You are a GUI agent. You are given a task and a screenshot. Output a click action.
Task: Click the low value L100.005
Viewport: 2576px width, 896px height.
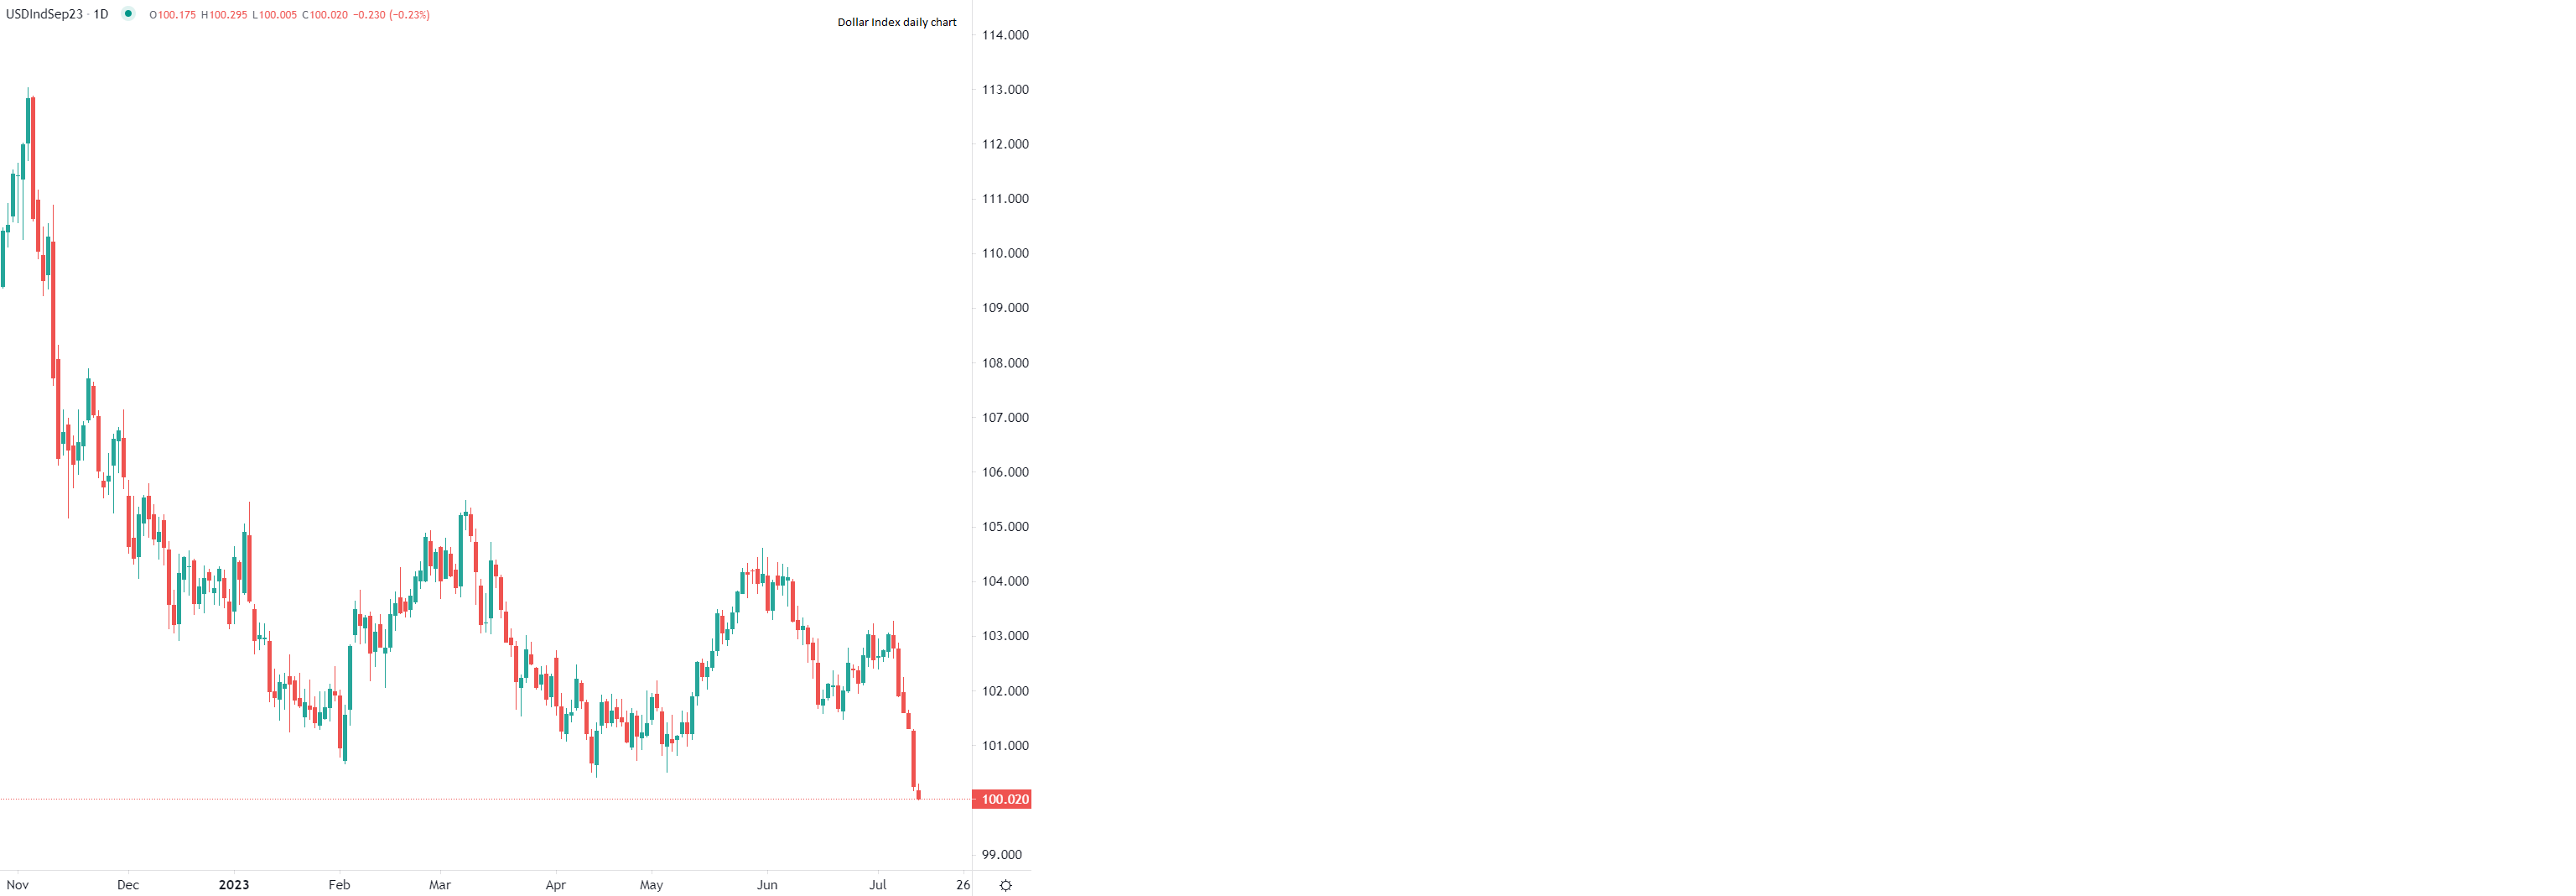(x=275, y=15)
